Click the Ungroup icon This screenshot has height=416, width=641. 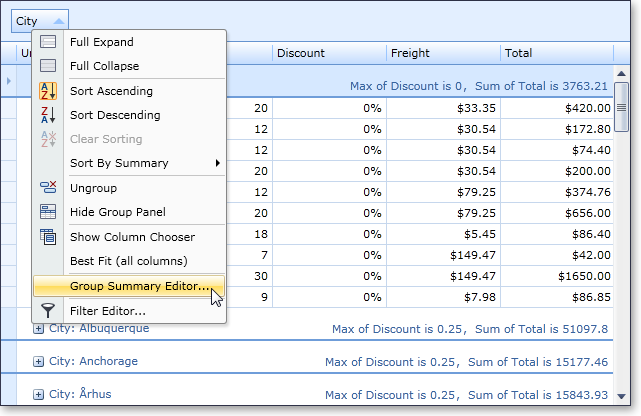pyautogui.click(x=48, y=188)
